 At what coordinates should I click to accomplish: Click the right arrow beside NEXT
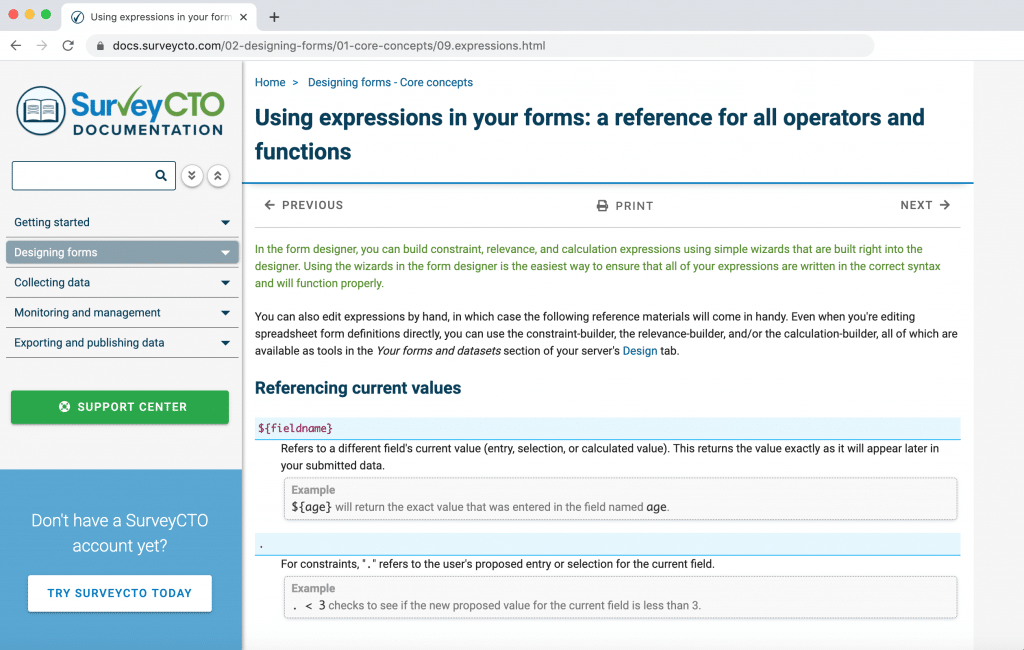pos(944,205)
